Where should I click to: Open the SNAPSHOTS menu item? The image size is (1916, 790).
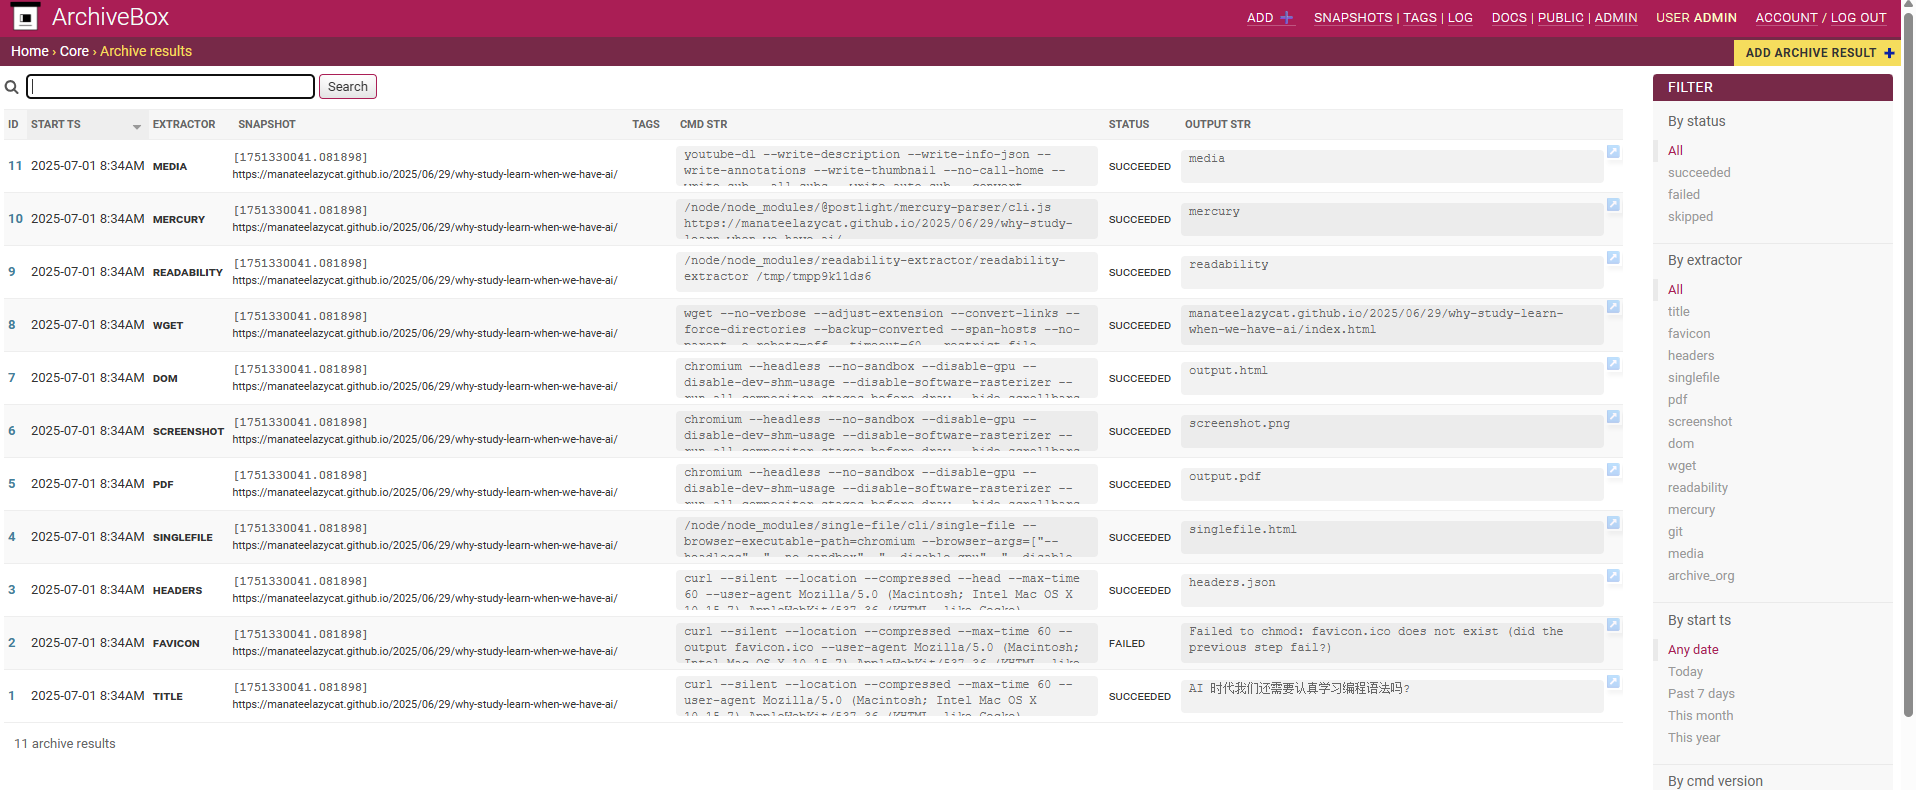point(1352,18)
